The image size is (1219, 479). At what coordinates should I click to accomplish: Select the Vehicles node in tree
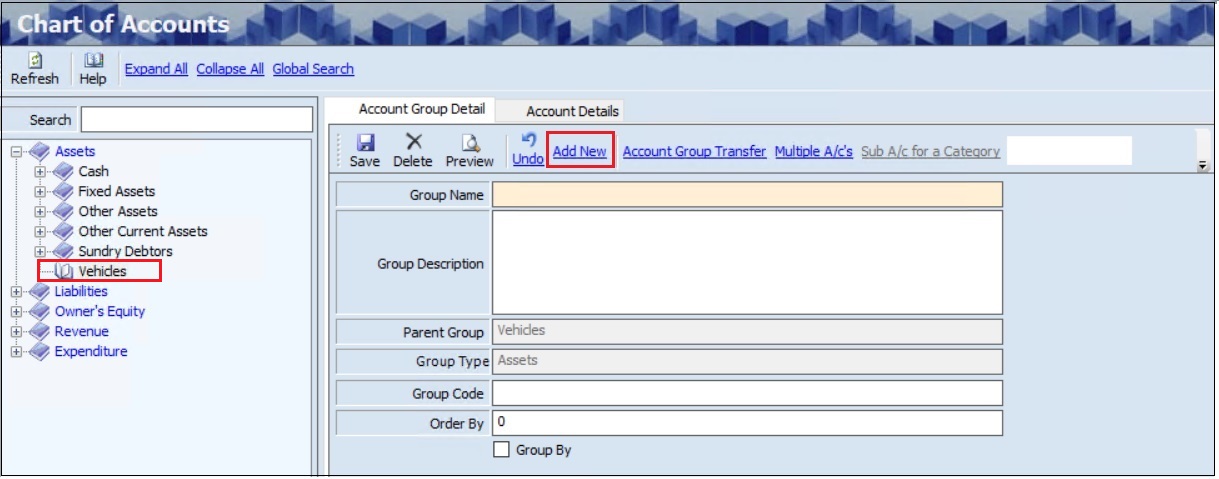tap(102, 271)
